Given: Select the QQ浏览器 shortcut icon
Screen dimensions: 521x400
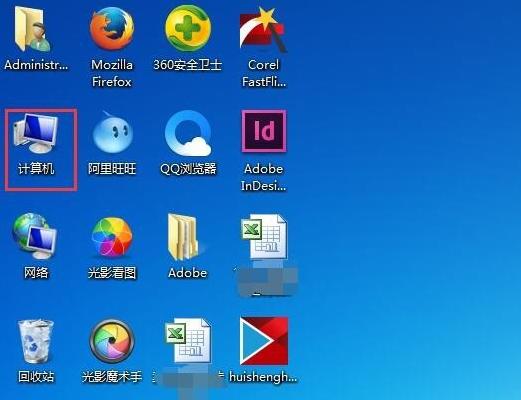Looking at the screenshot, I should [x=188, y=133].
